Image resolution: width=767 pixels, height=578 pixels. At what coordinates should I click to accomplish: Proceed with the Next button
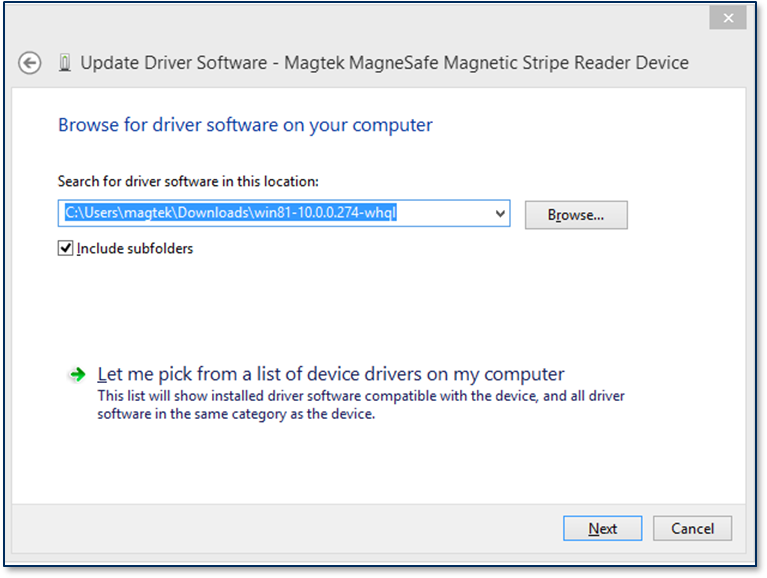click(603, 528)
